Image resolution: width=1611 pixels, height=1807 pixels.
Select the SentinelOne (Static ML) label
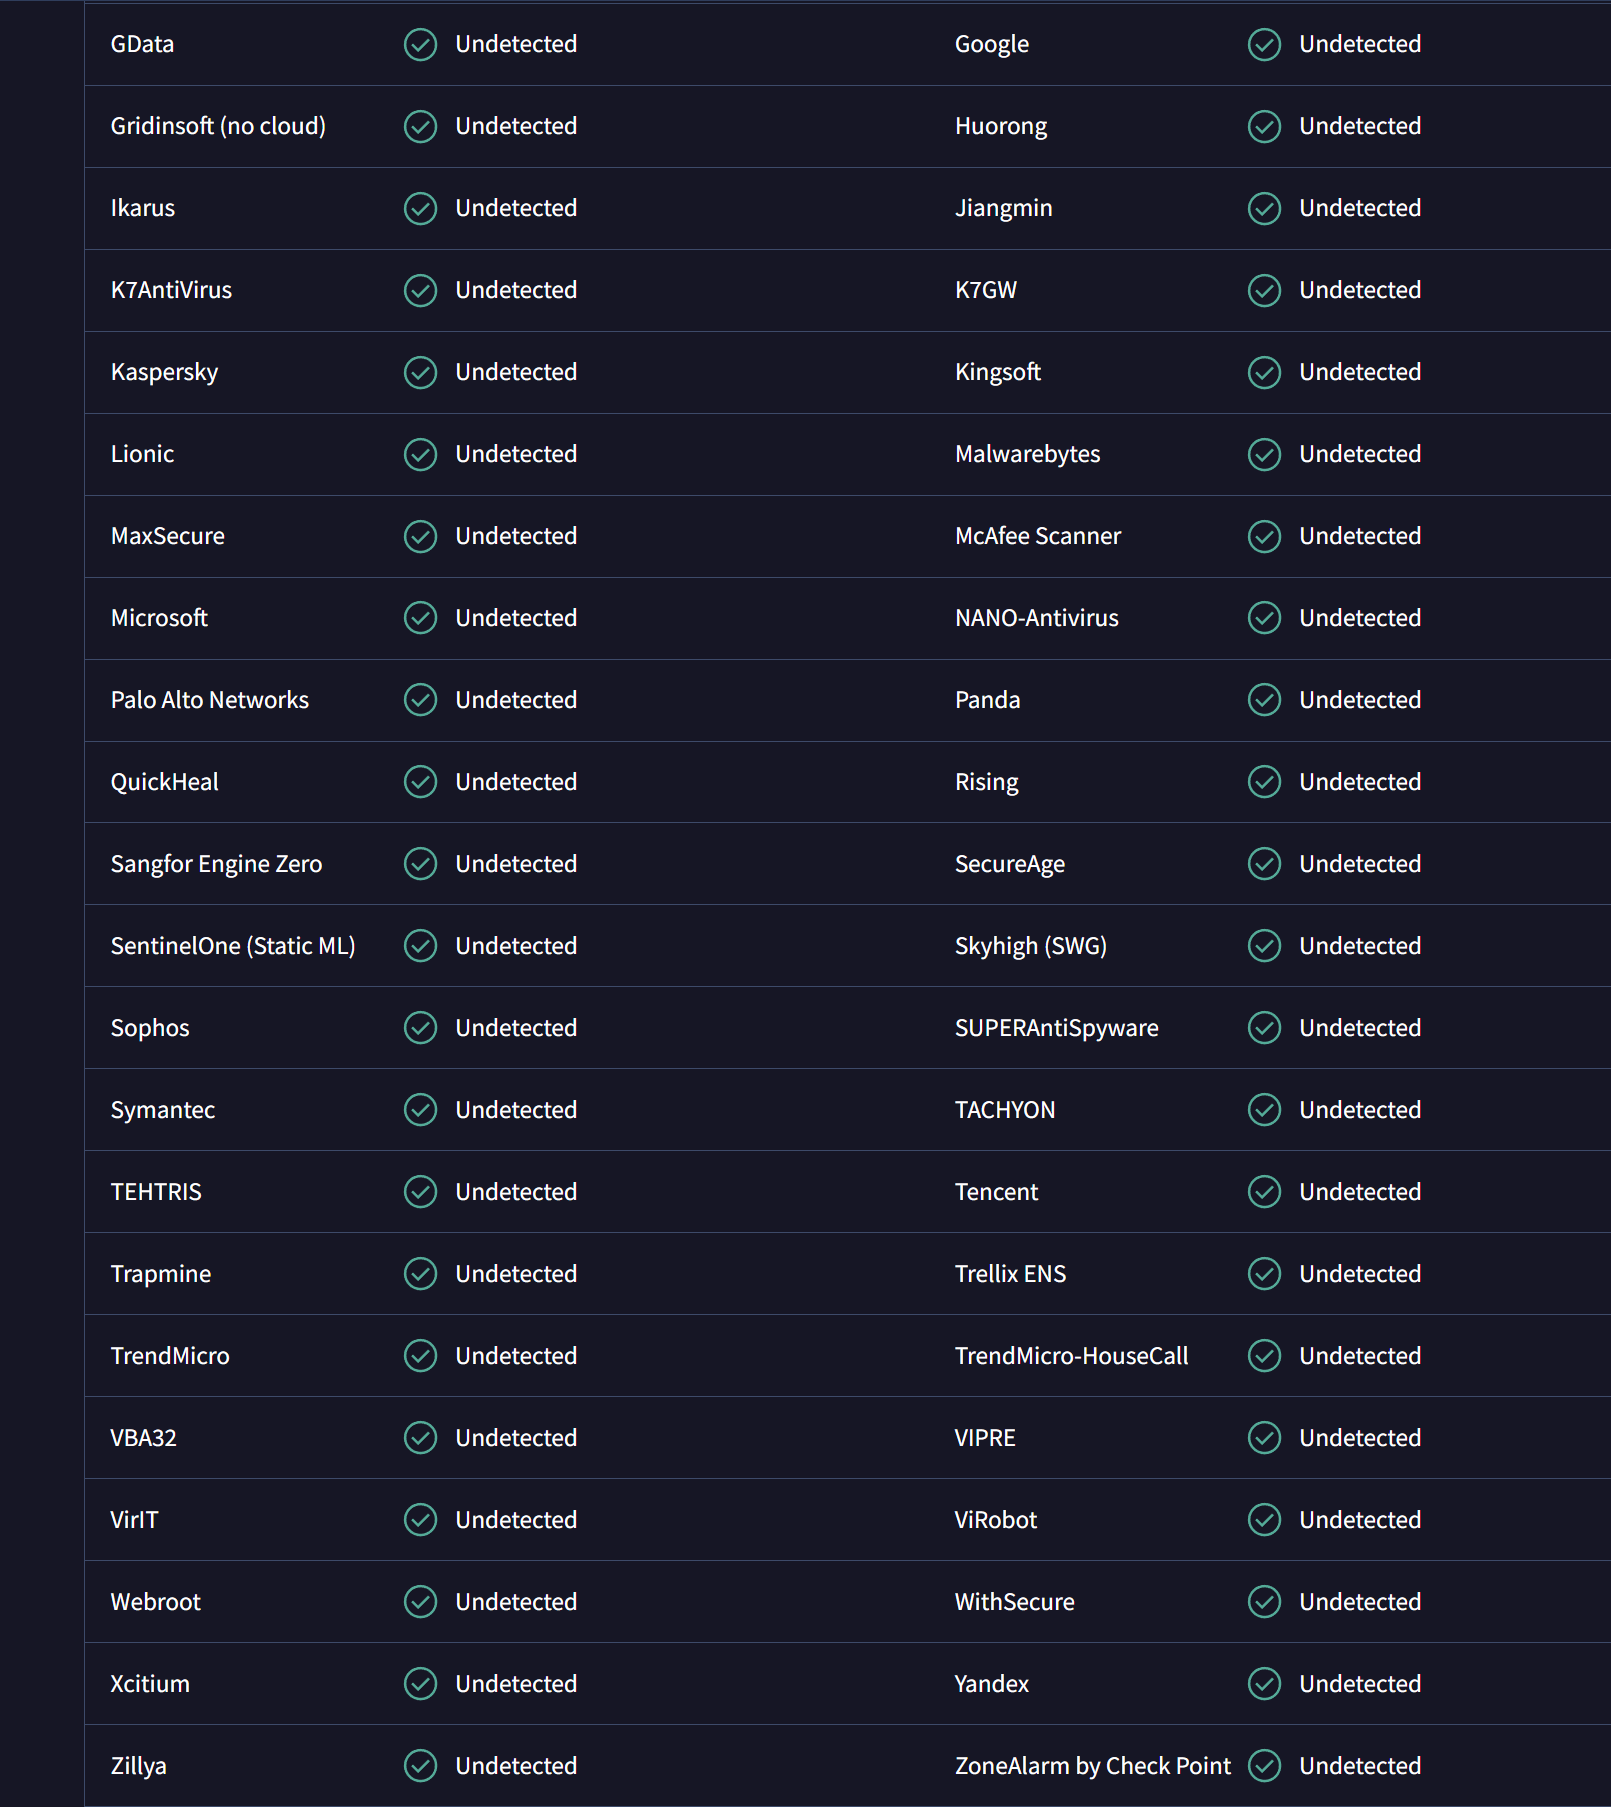pos(233,946)
